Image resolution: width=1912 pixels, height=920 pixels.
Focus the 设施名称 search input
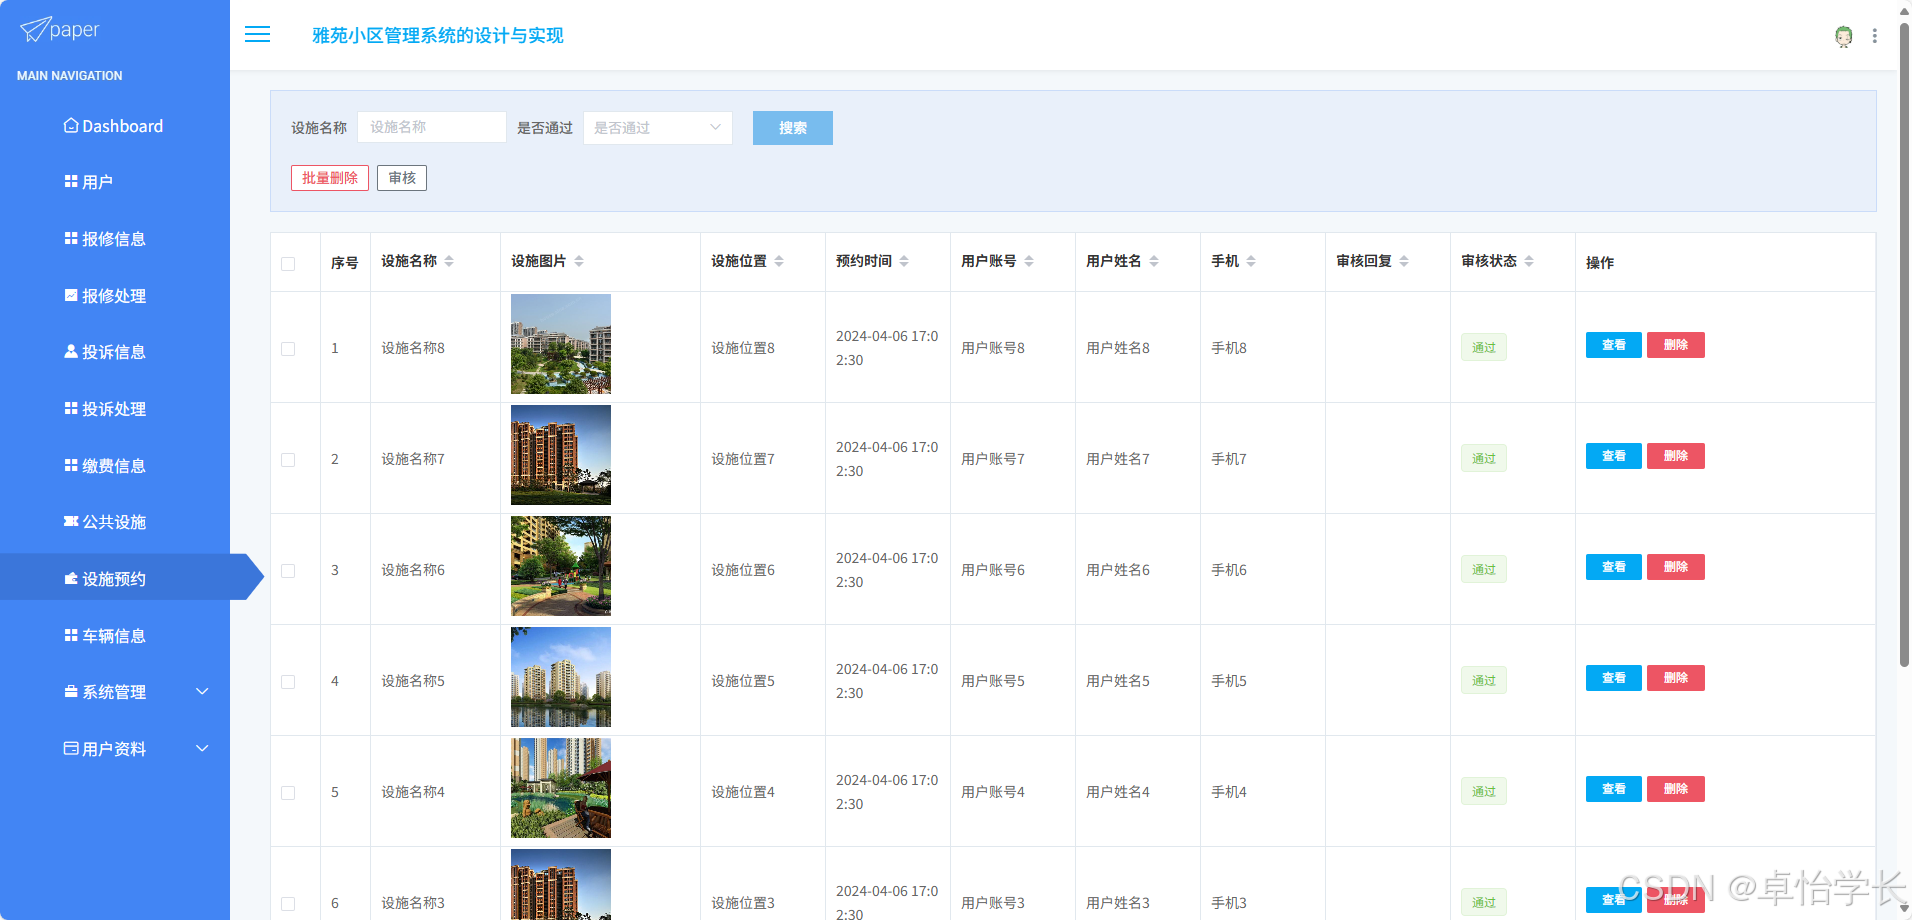pyautogui.click(x=432, y=127)
